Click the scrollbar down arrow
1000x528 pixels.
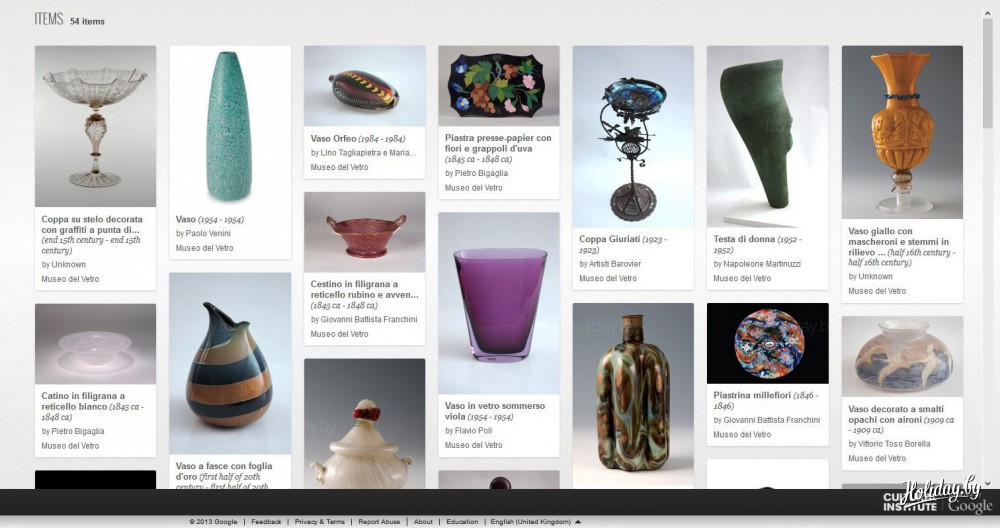pos(988,483)
